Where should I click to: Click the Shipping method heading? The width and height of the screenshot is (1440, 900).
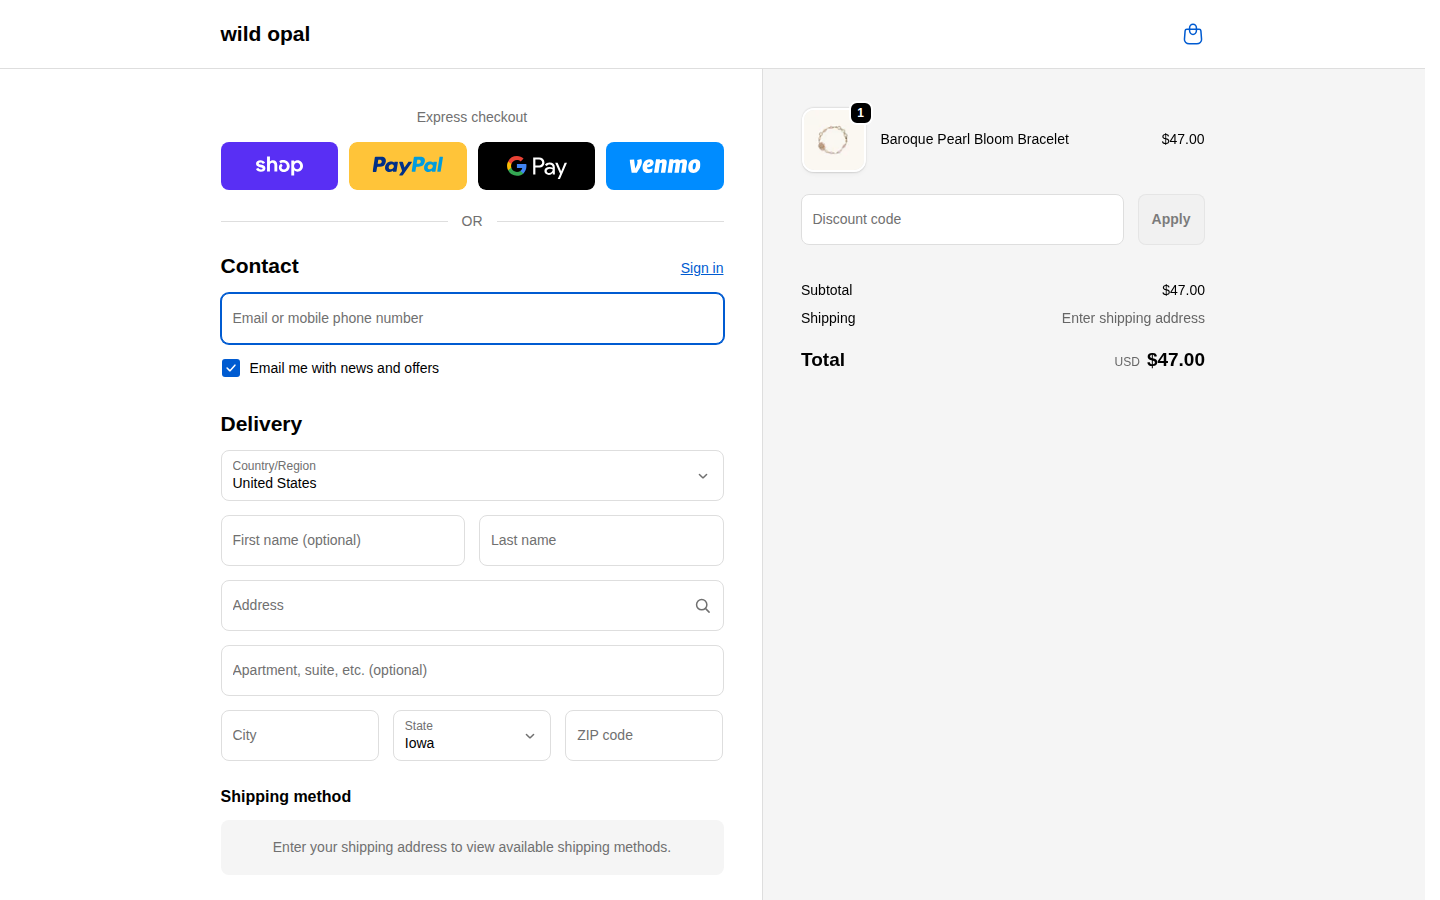click(286, 796)
